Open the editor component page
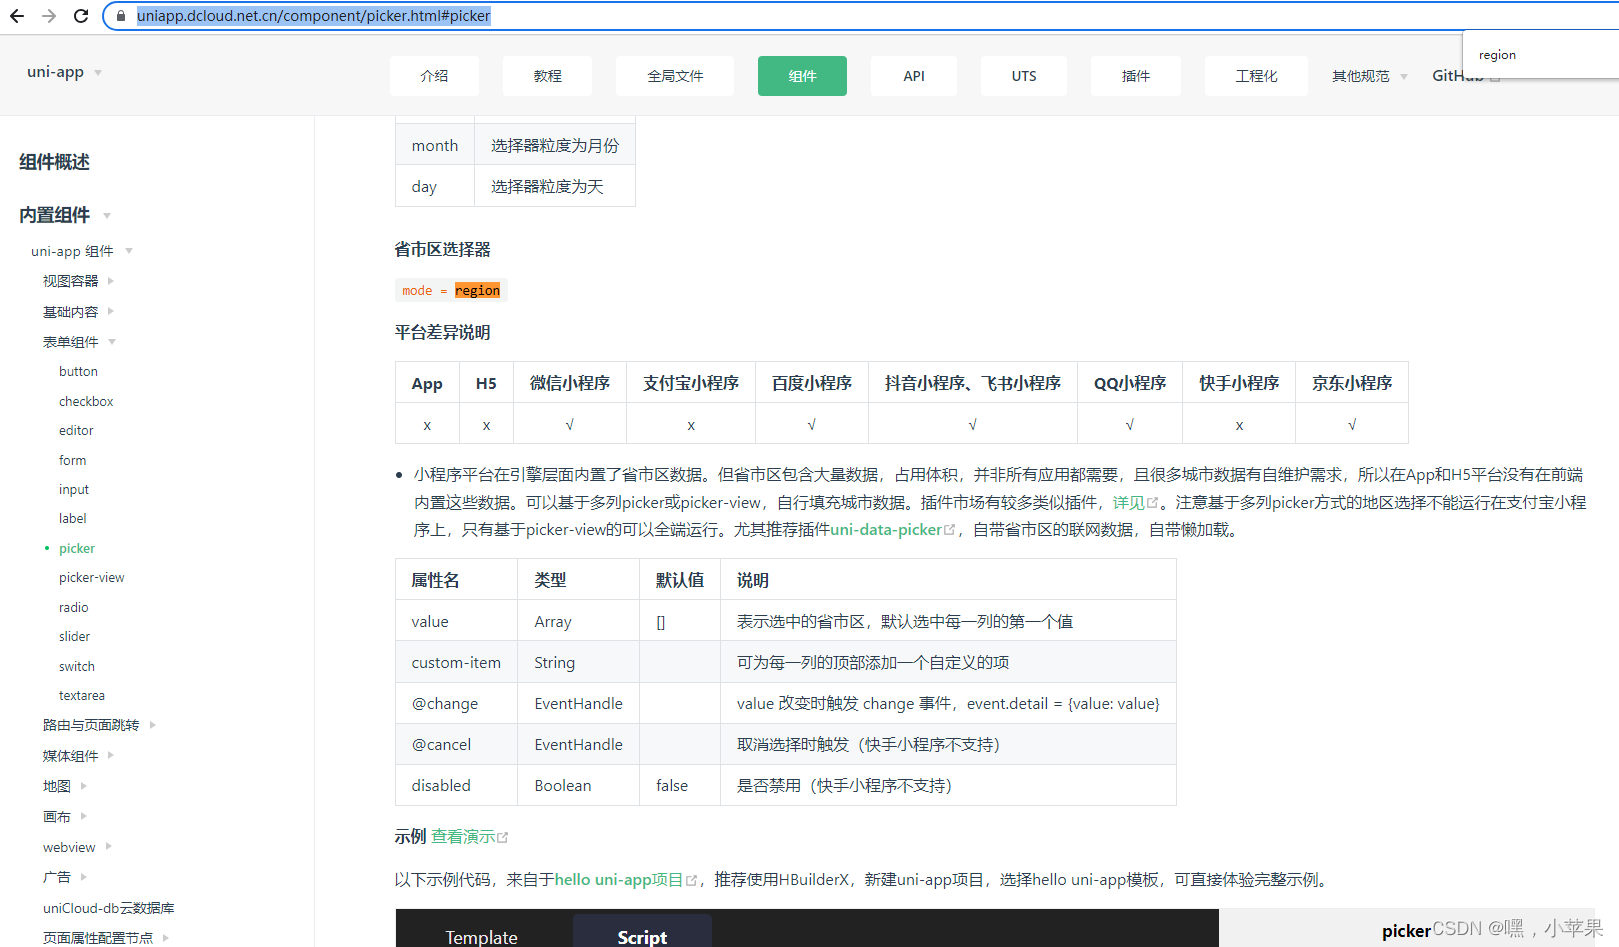The height and width of the screenshot is (947, 1619). coord(76,430)
